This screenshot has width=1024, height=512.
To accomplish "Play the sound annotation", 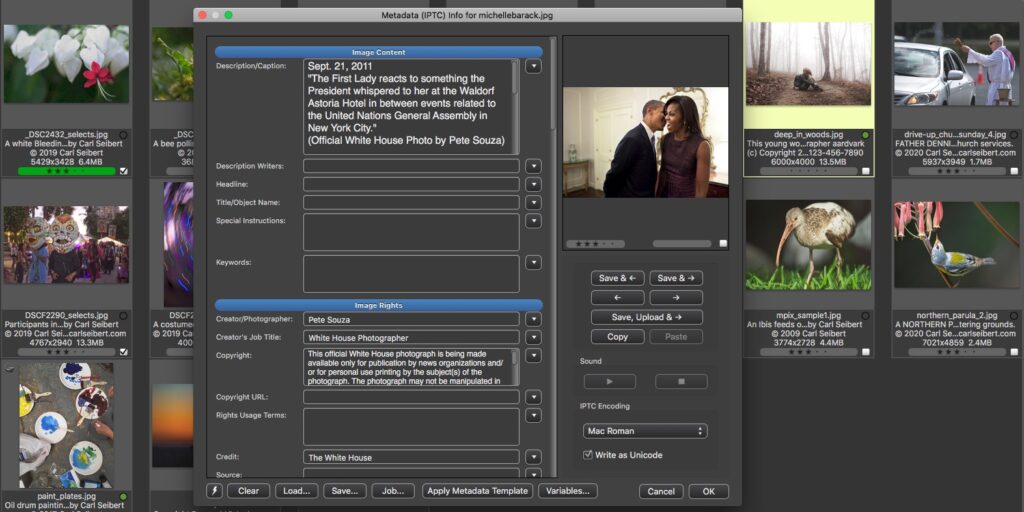I will pyautogui.click(x=609, y=381).
